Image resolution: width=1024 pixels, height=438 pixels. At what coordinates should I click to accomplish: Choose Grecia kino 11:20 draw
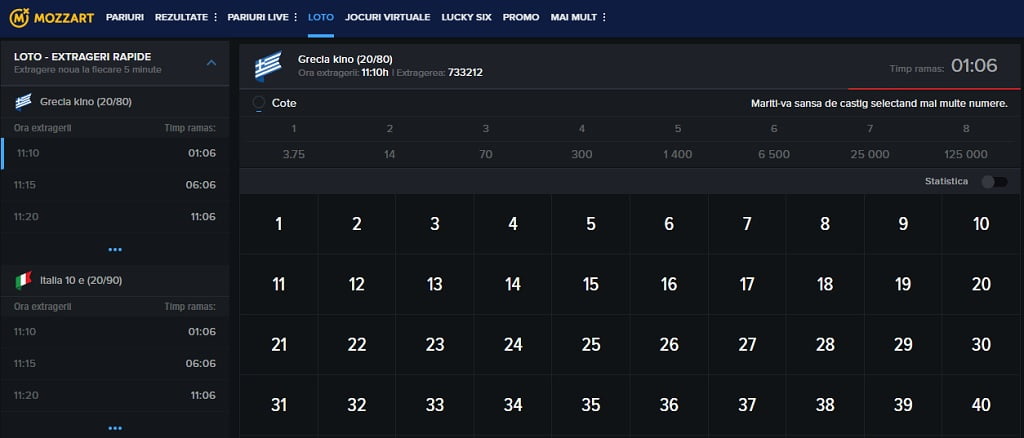pos(115,217)
